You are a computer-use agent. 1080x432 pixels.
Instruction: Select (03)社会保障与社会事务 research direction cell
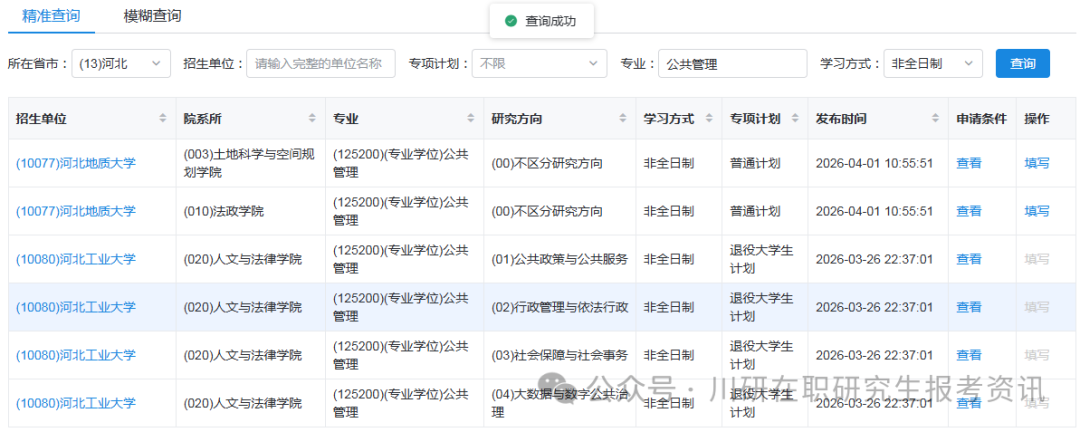pyautogui.click(x=559, y=355)
